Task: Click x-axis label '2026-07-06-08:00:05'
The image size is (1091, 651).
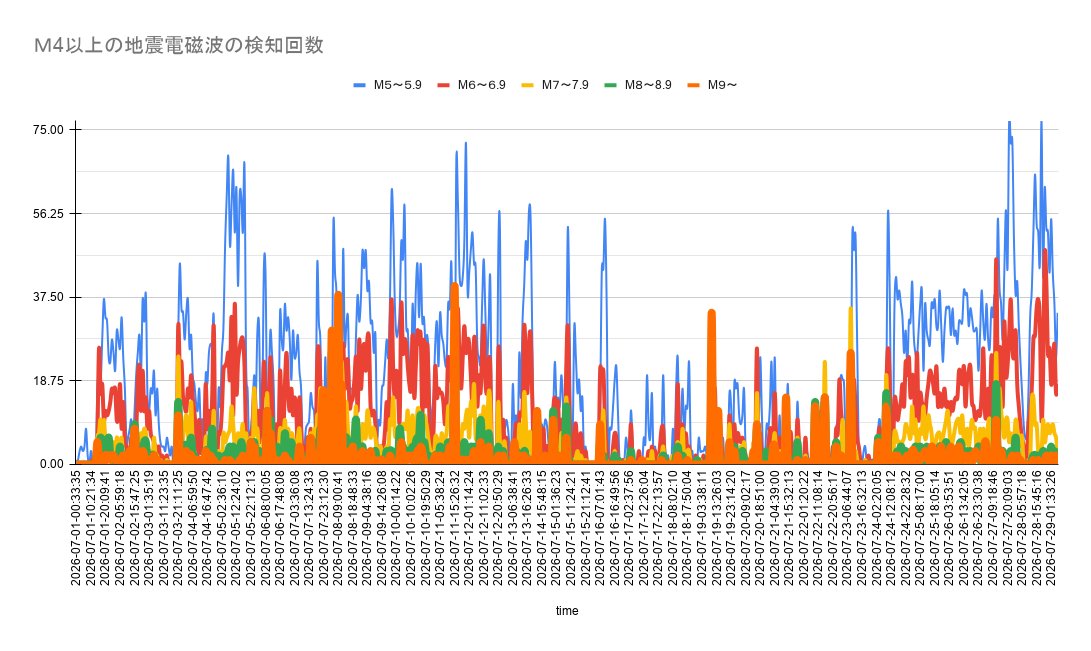Action: 266,528
